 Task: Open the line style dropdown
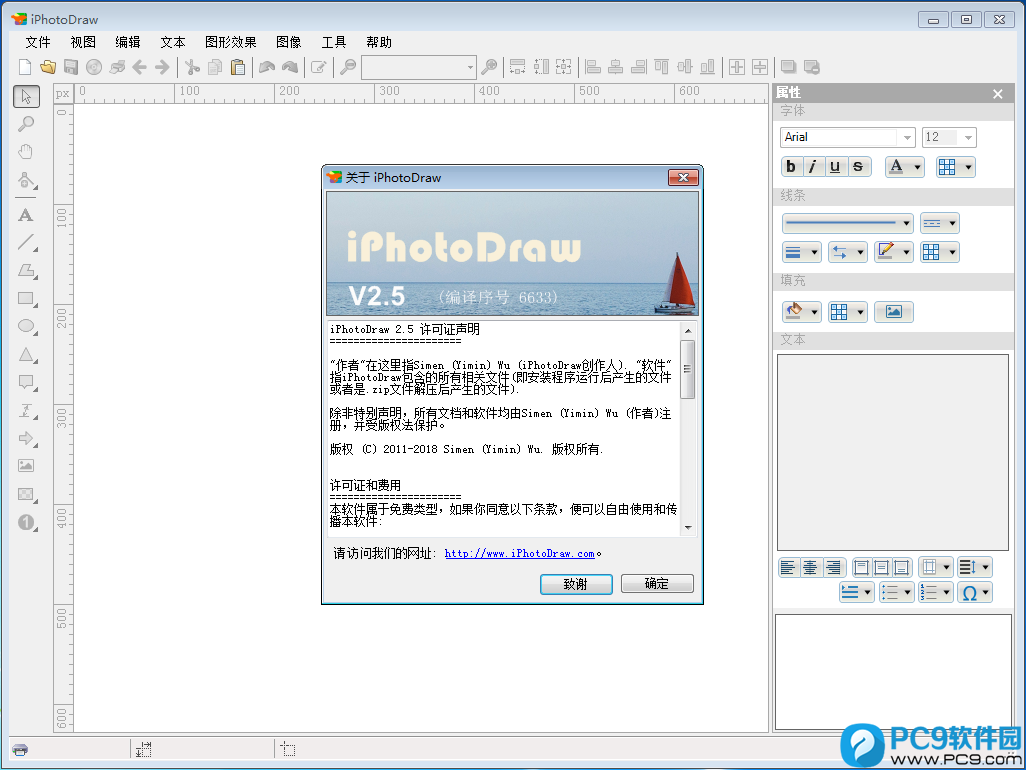click(x=847, y=223)
